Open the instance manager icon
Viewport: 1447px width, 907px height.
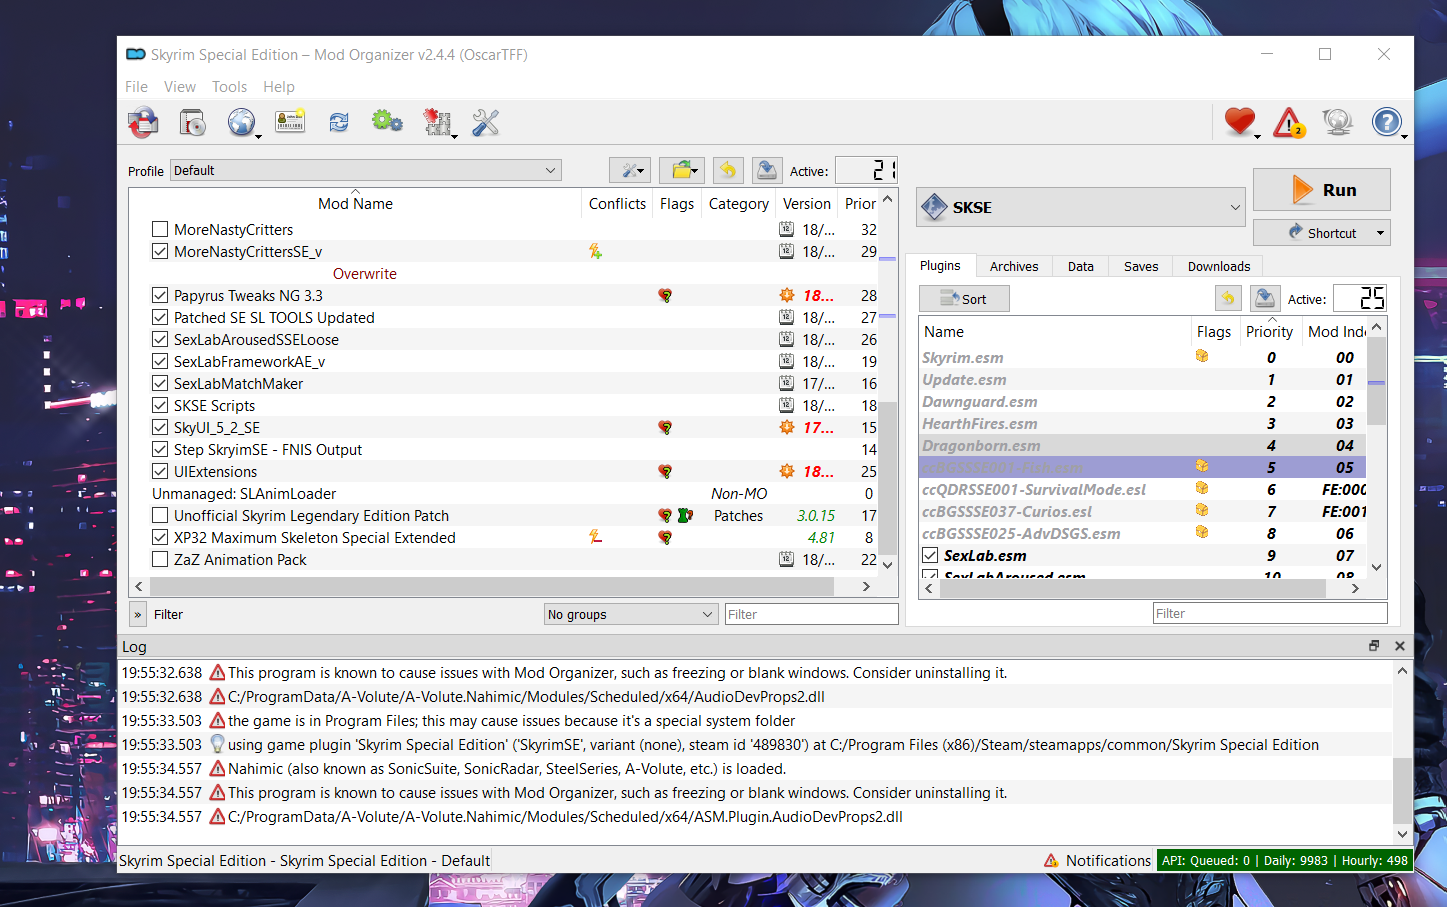click(192, 123)
